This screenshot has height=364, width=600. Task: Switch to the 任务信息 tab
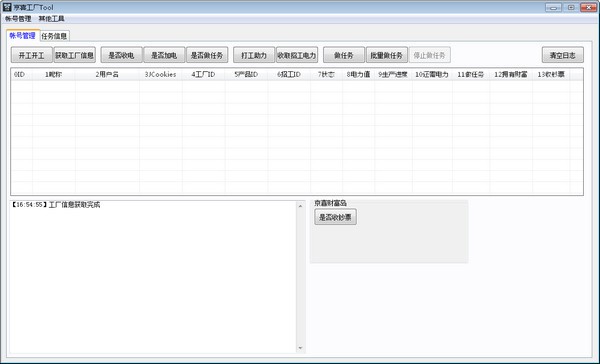(x=54, y=36)
